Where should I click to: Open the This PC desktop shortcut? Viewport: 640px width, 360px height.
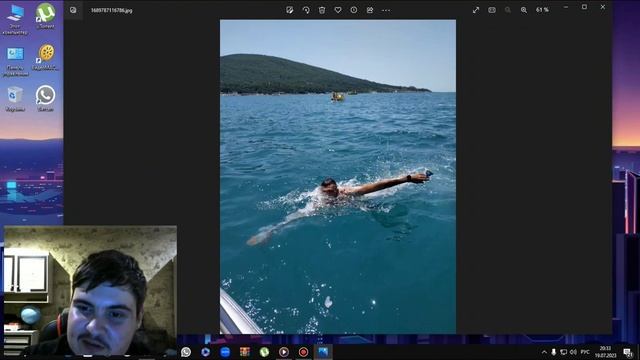point(15,19)
